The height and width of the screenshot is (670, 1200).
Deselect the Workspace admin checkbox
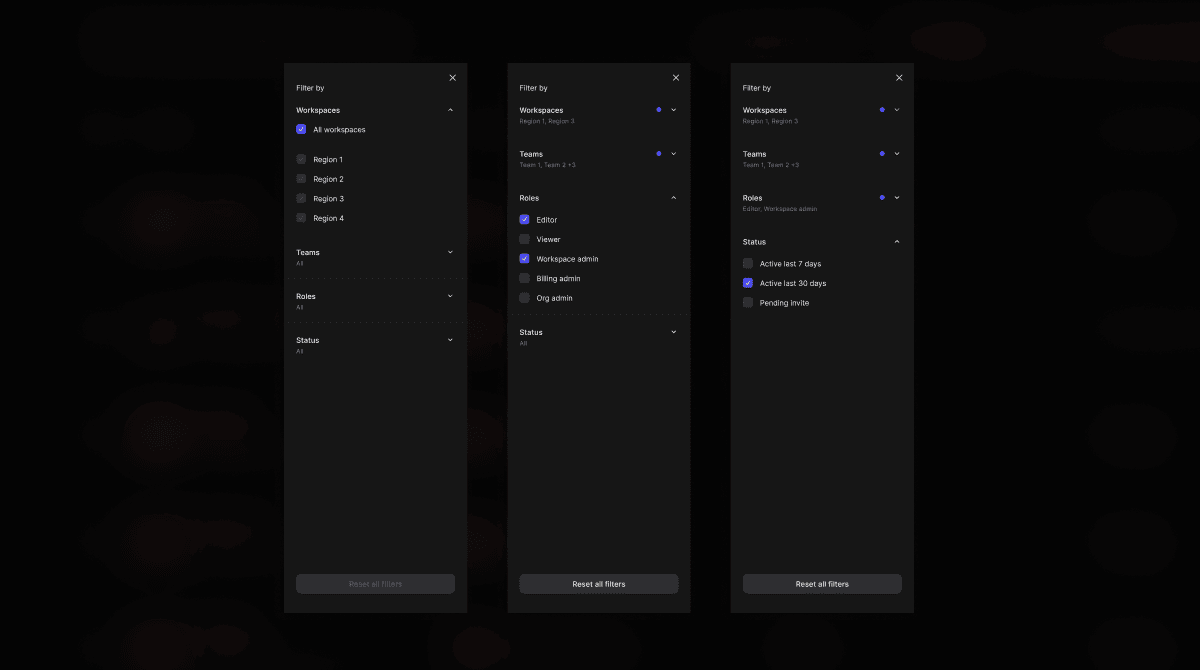coord(524,258)
